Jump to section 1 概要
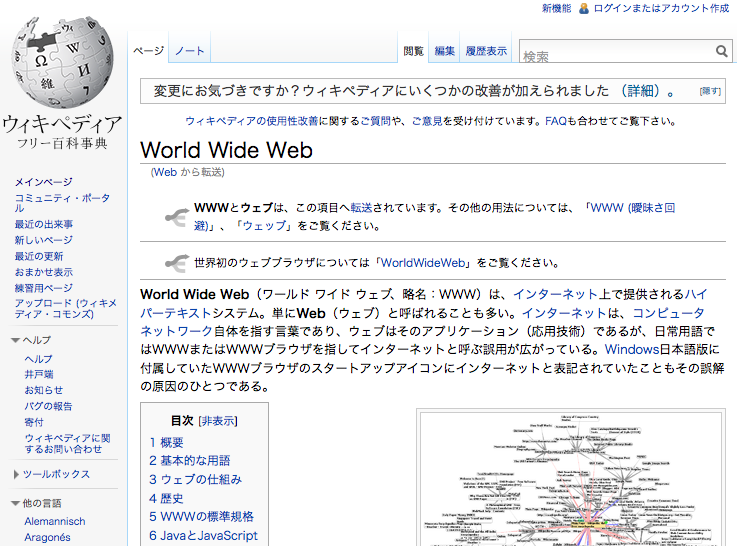 [166, 442]
